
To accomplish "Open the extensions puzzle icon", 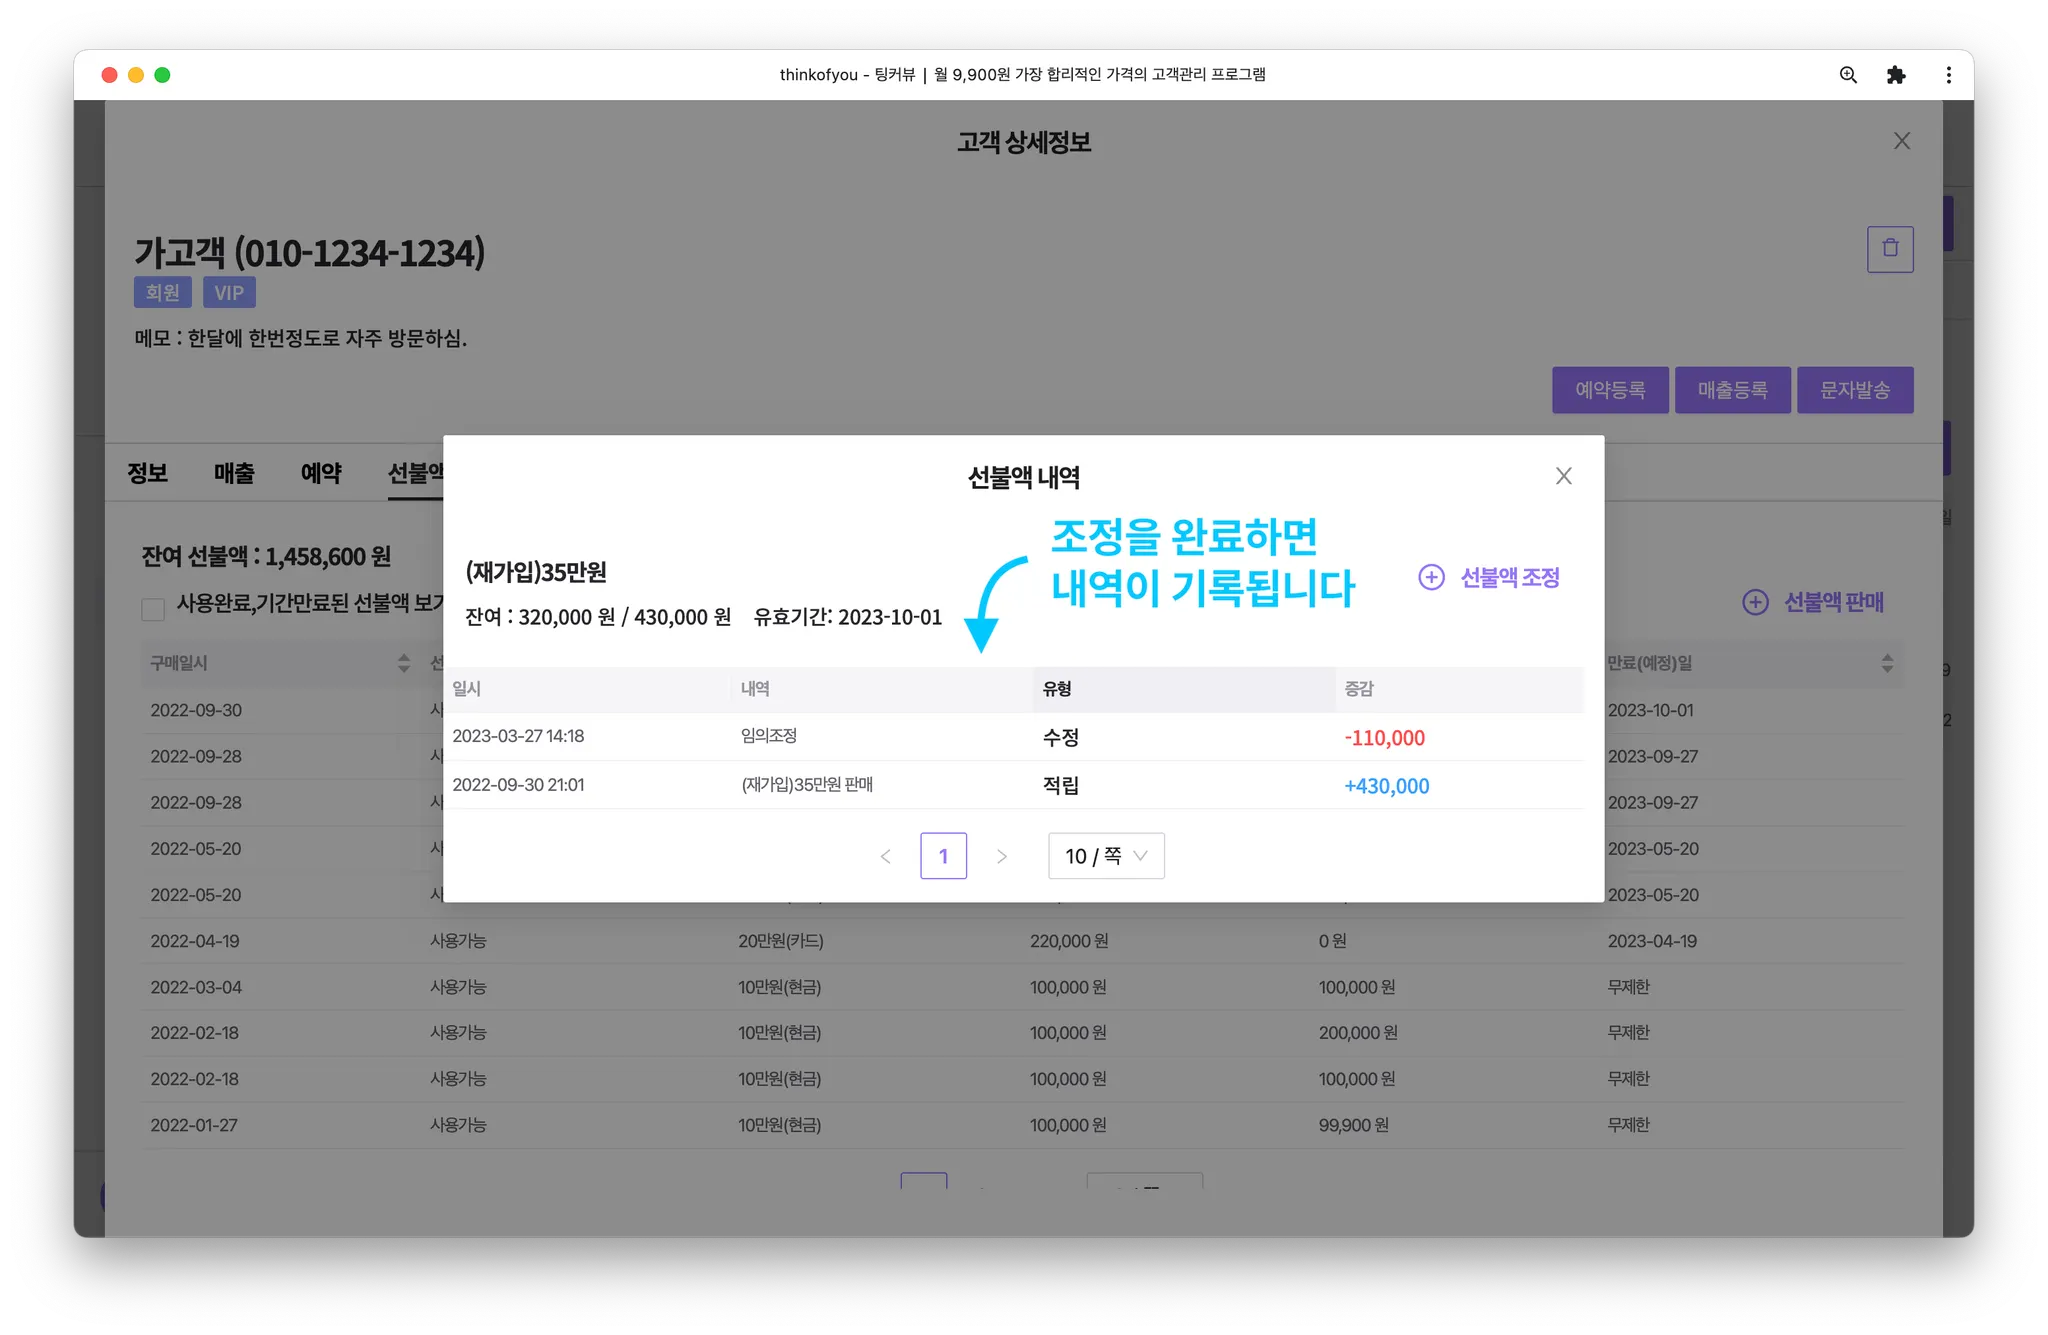I will click(1895, 75).
